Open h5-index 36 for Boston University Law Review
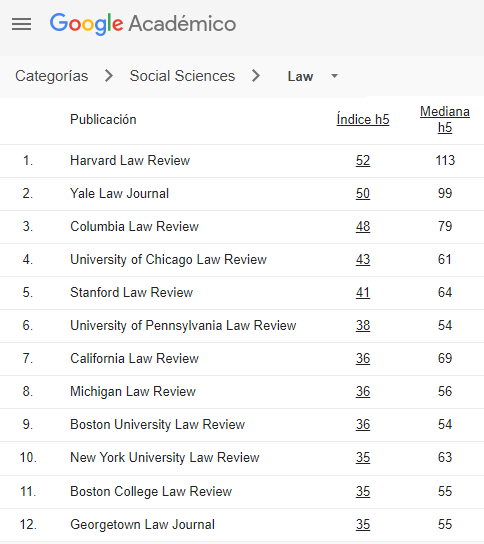Image resolution: width=484 pixels, height=544 pixels. point(363,424)
